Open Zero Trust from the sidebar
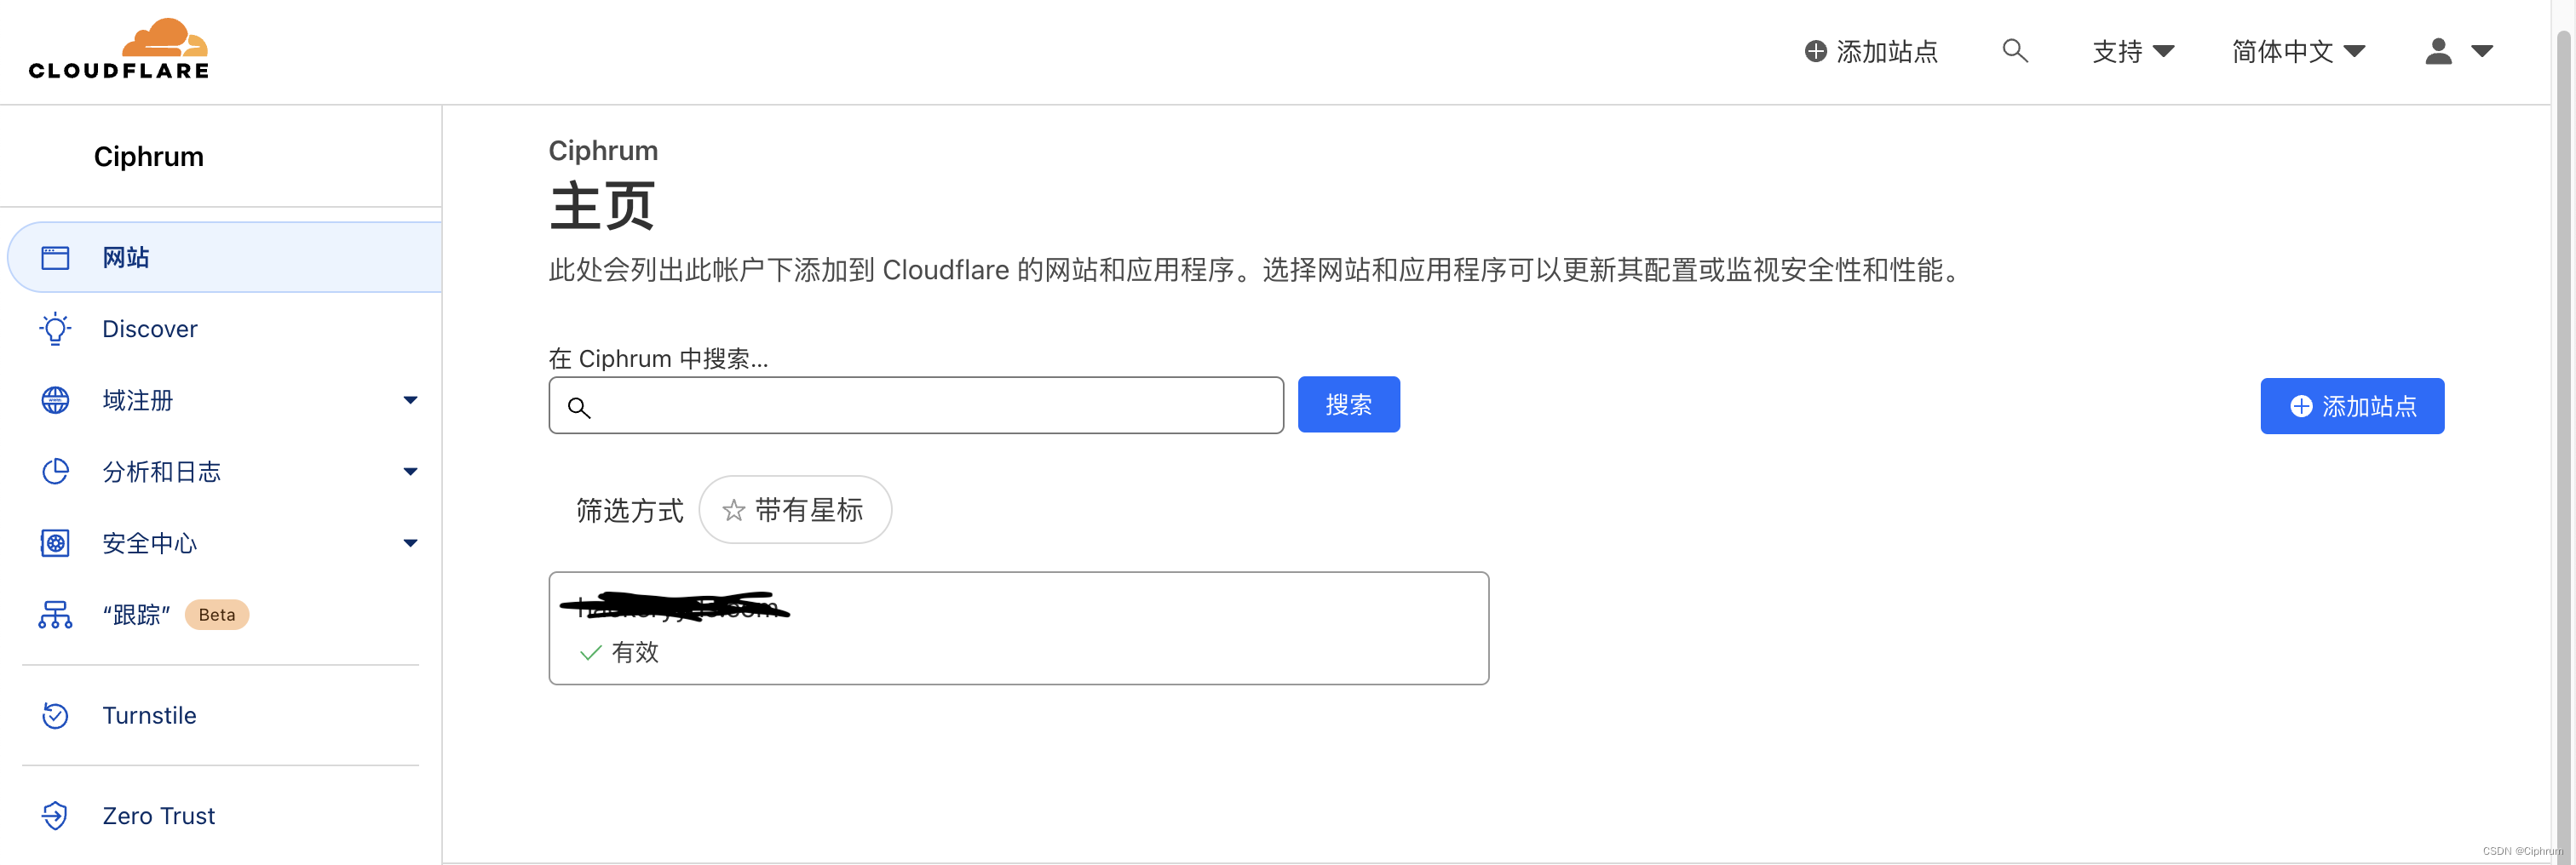2576x865 pixels. pos(158,815)
